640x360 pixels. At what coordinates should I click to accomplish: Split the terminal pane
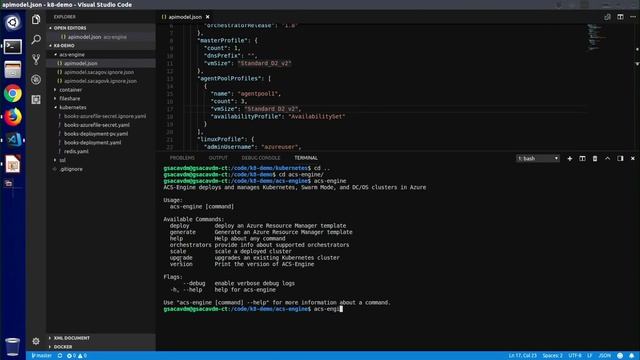point(582,158)
